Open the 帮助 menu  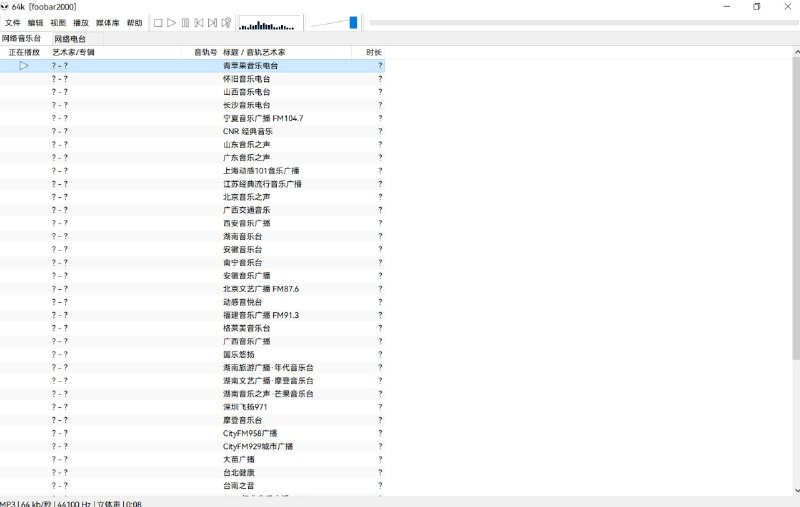[135, 23]
